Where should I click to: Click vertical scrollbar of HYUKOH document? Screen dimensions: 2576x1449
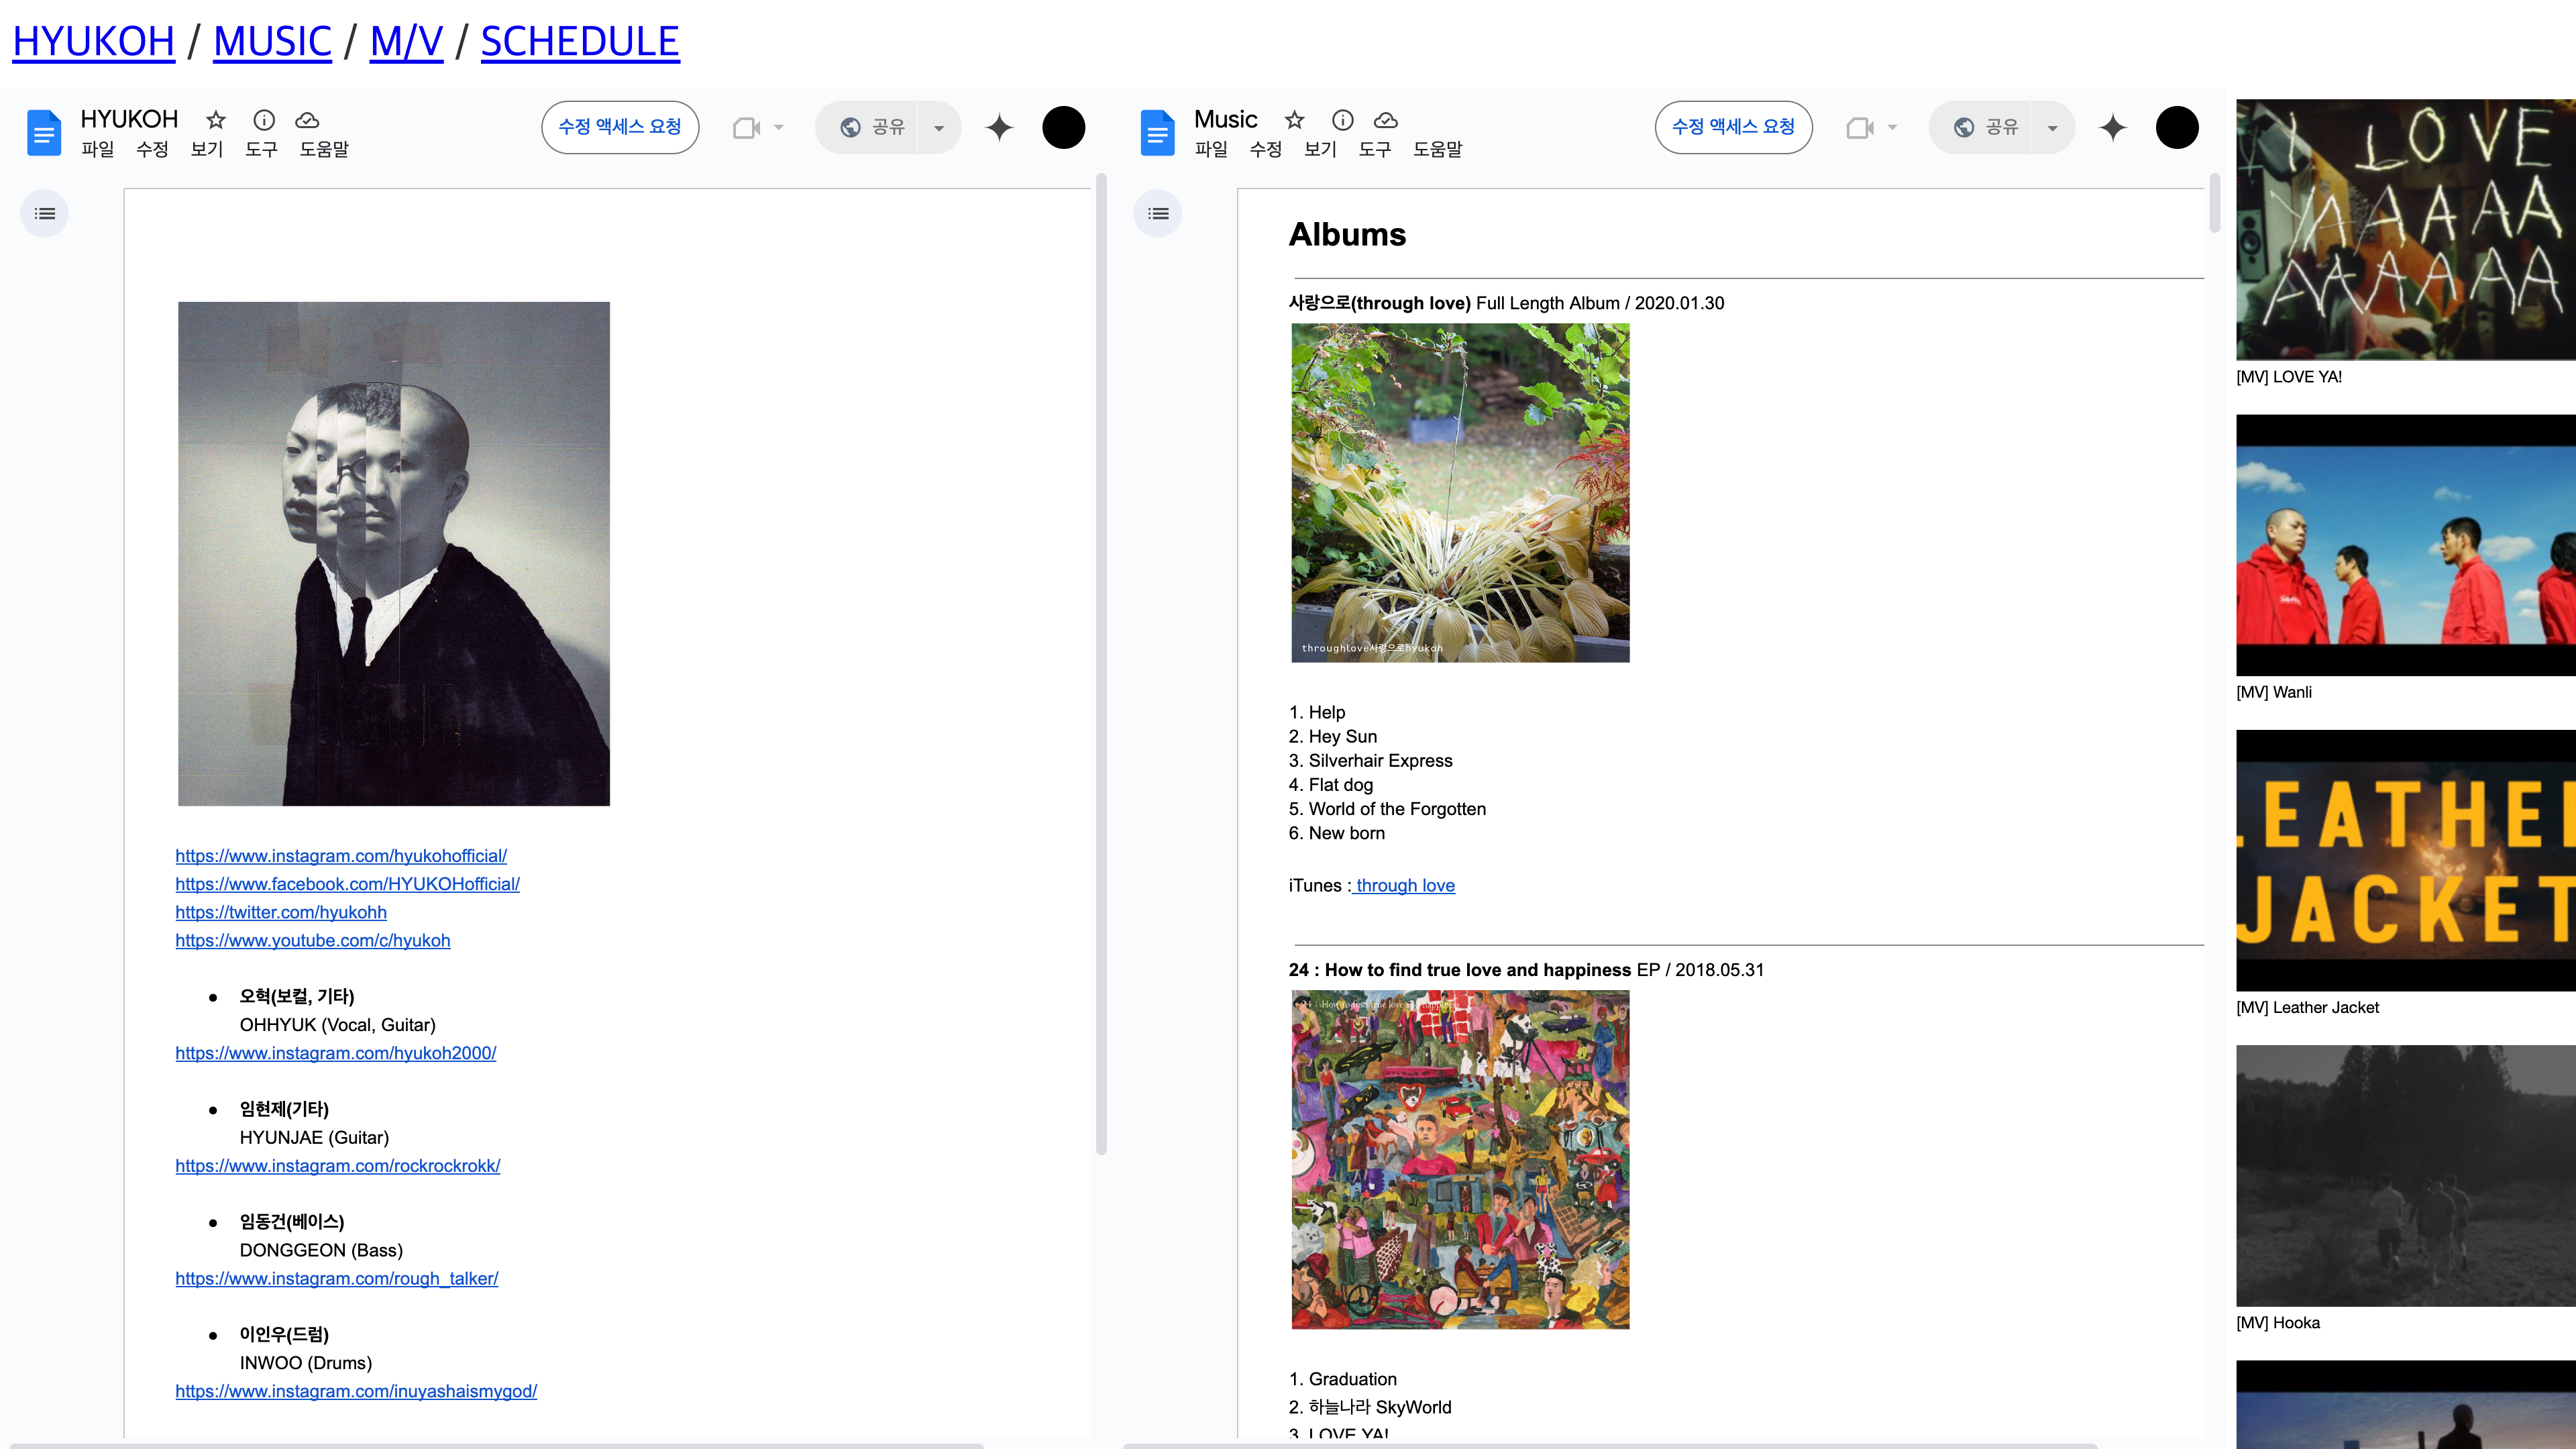(1101, 665)
